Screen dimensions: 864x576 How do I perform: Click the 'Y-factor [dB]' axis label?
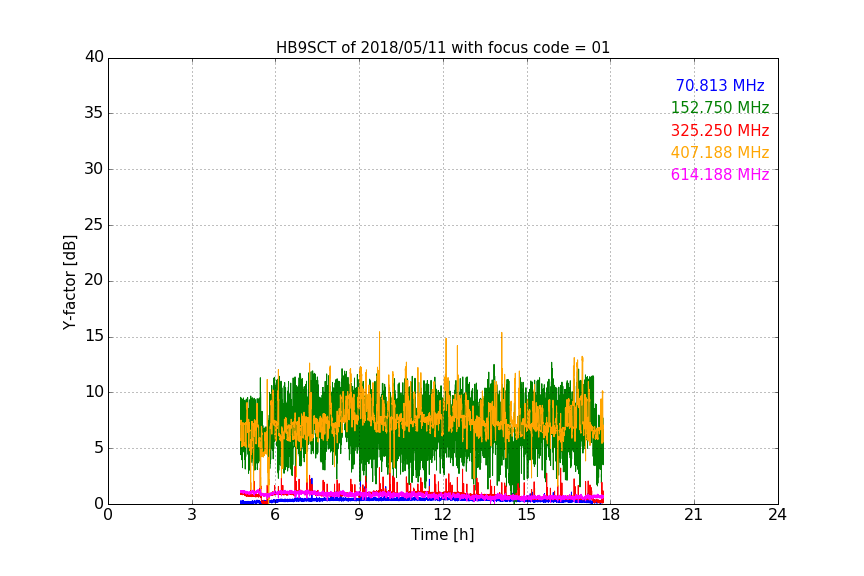[x=69, y=282]
